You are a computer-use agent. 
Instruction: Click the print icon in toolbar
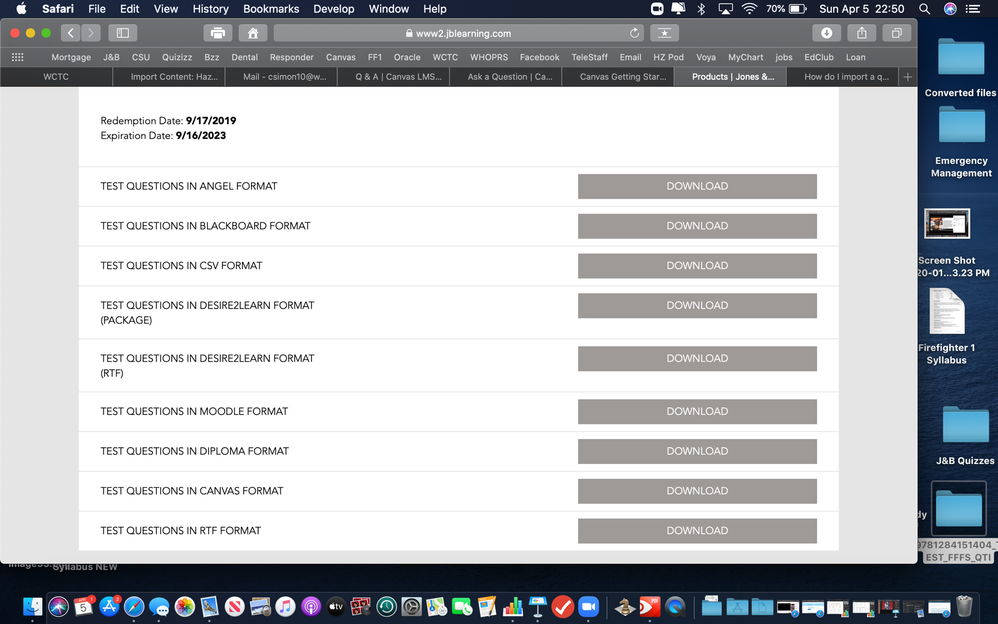[x=218, y=33]
